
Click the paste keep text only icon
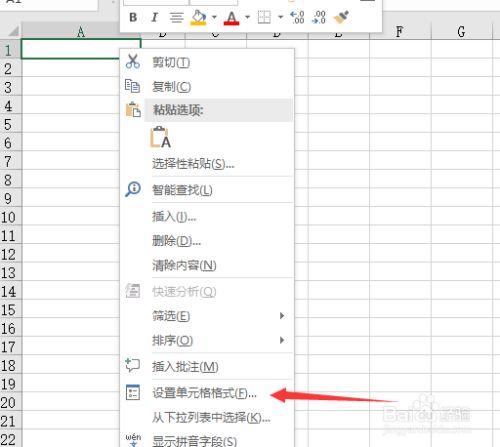tap(160, 137)
